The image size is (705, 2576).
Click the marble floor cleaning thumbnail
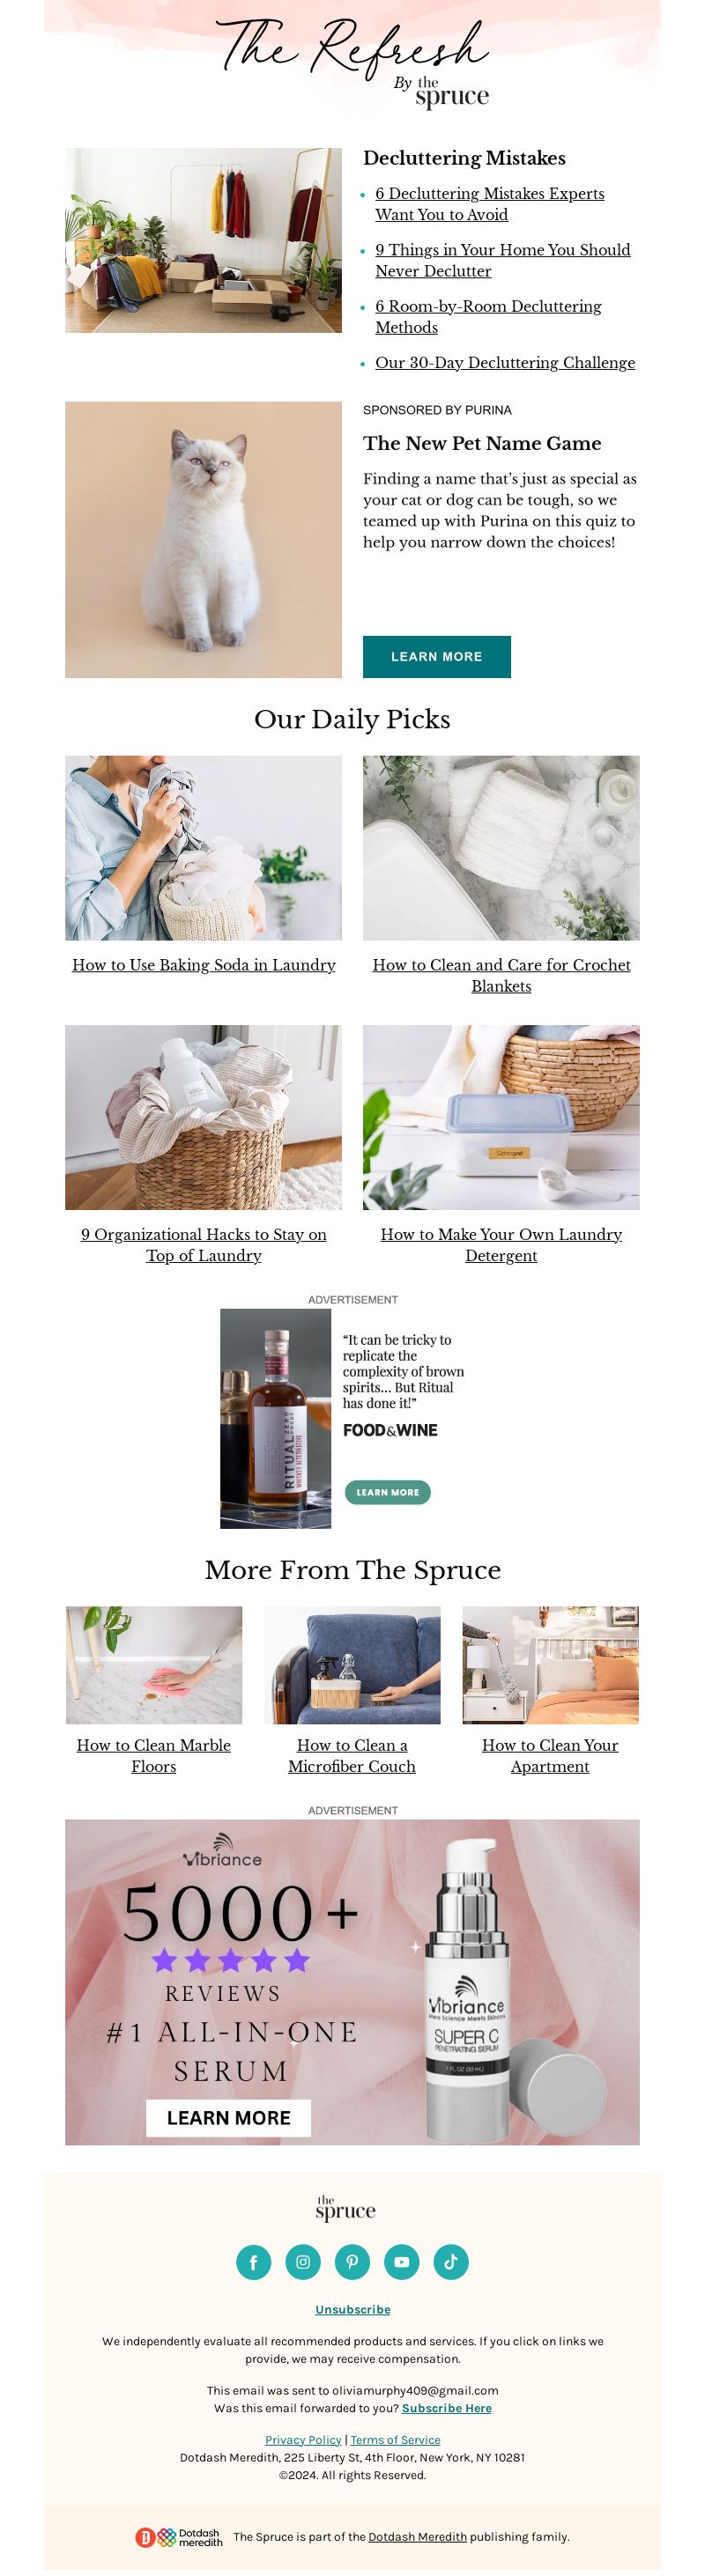pyautogui.click(x=154, y=1664)
